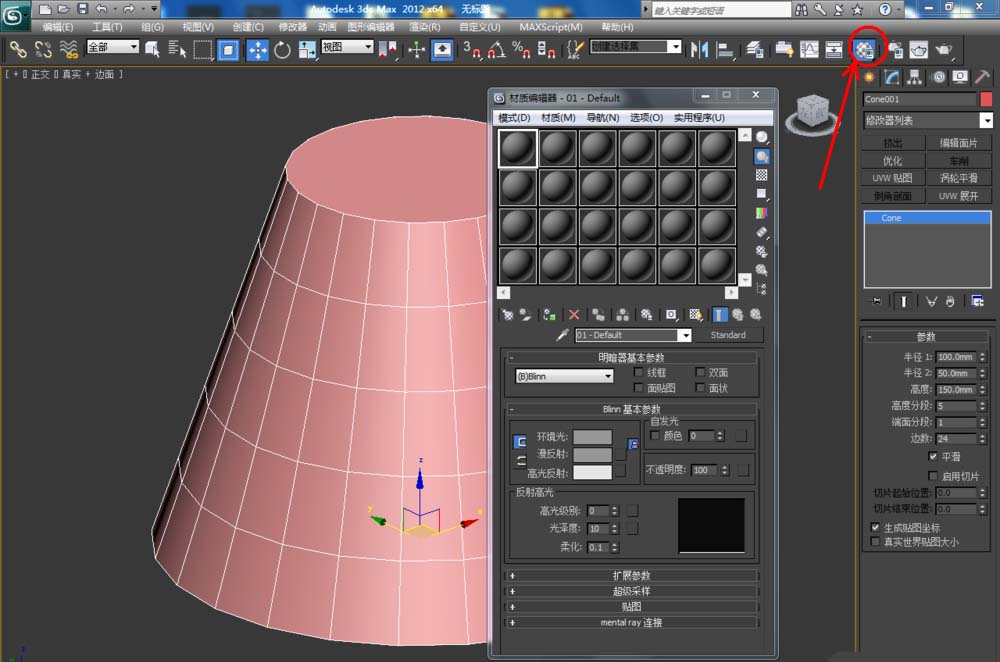Open the Material Editor from main toolbar
Image resolution: width=1000 pixels, height=662 pixels.
point(866,49)
